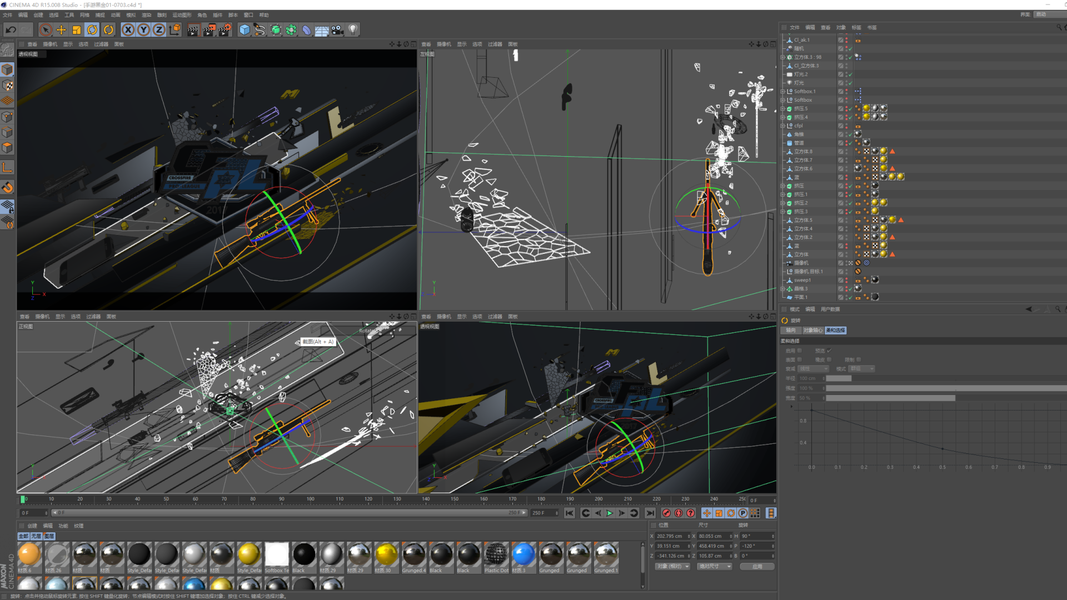
Task: Open the array modeling objects icon
Action: 291,30
